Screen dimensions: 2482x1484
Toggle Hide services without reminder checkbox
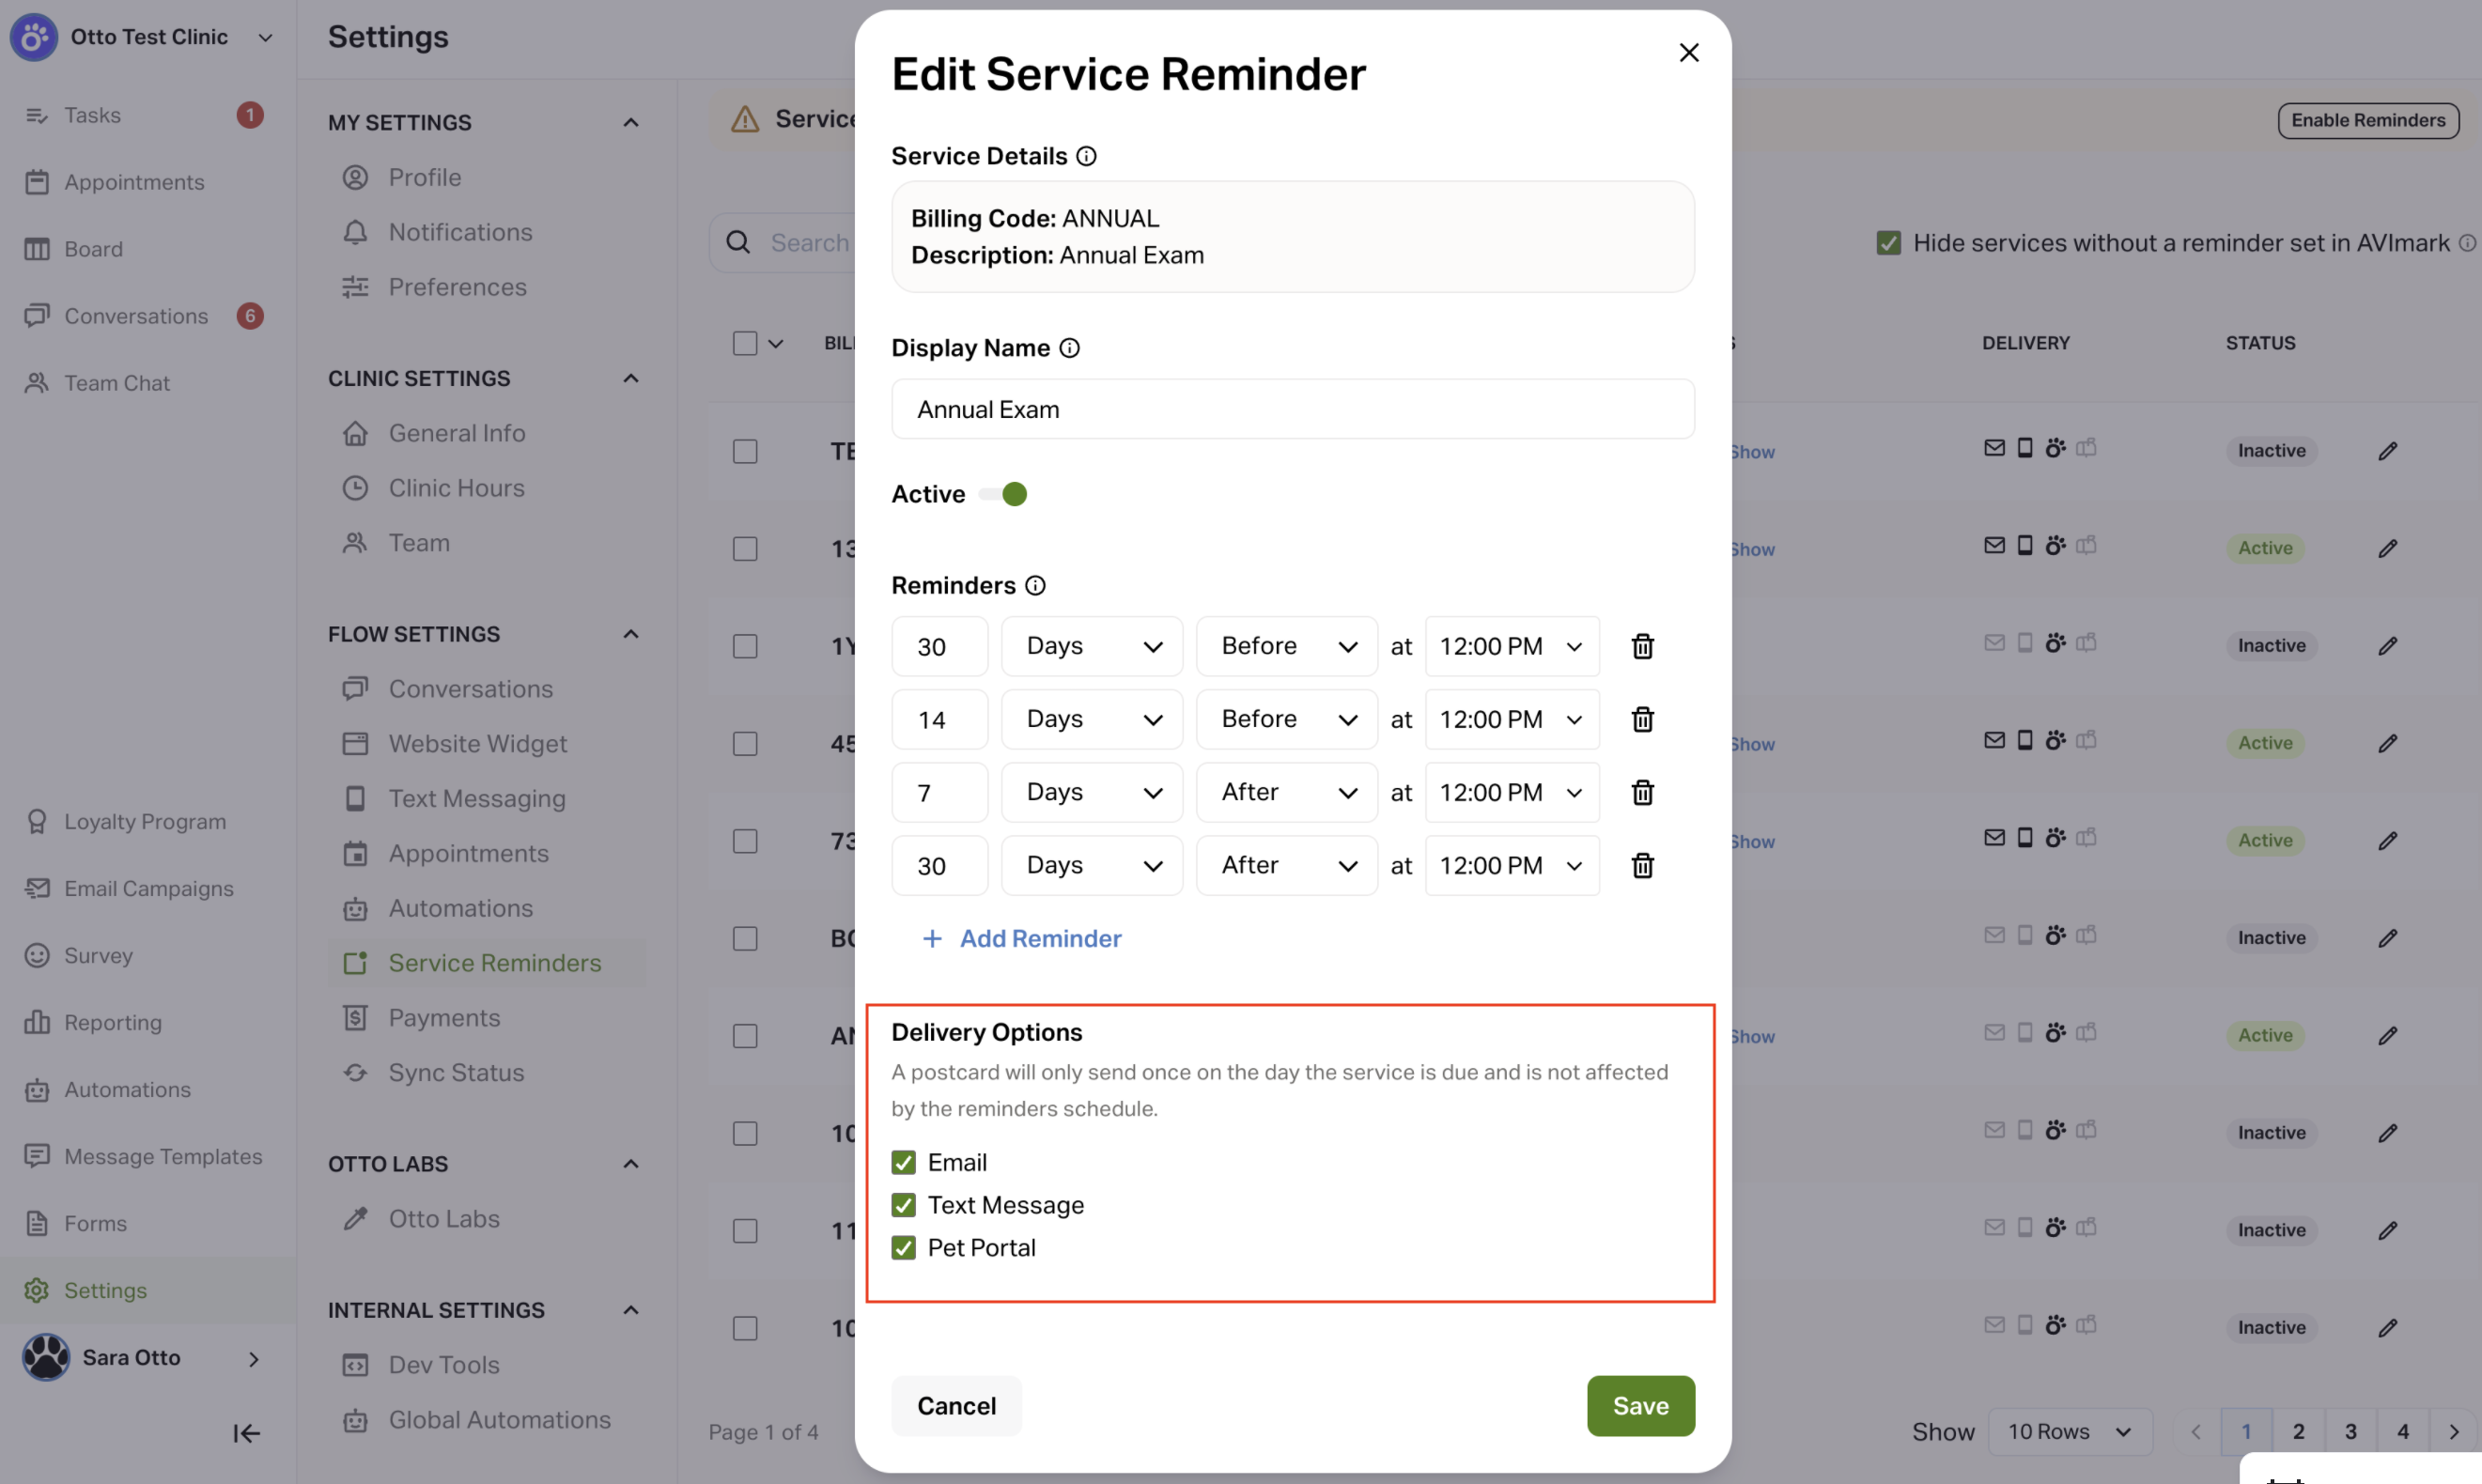[1888, 243]
